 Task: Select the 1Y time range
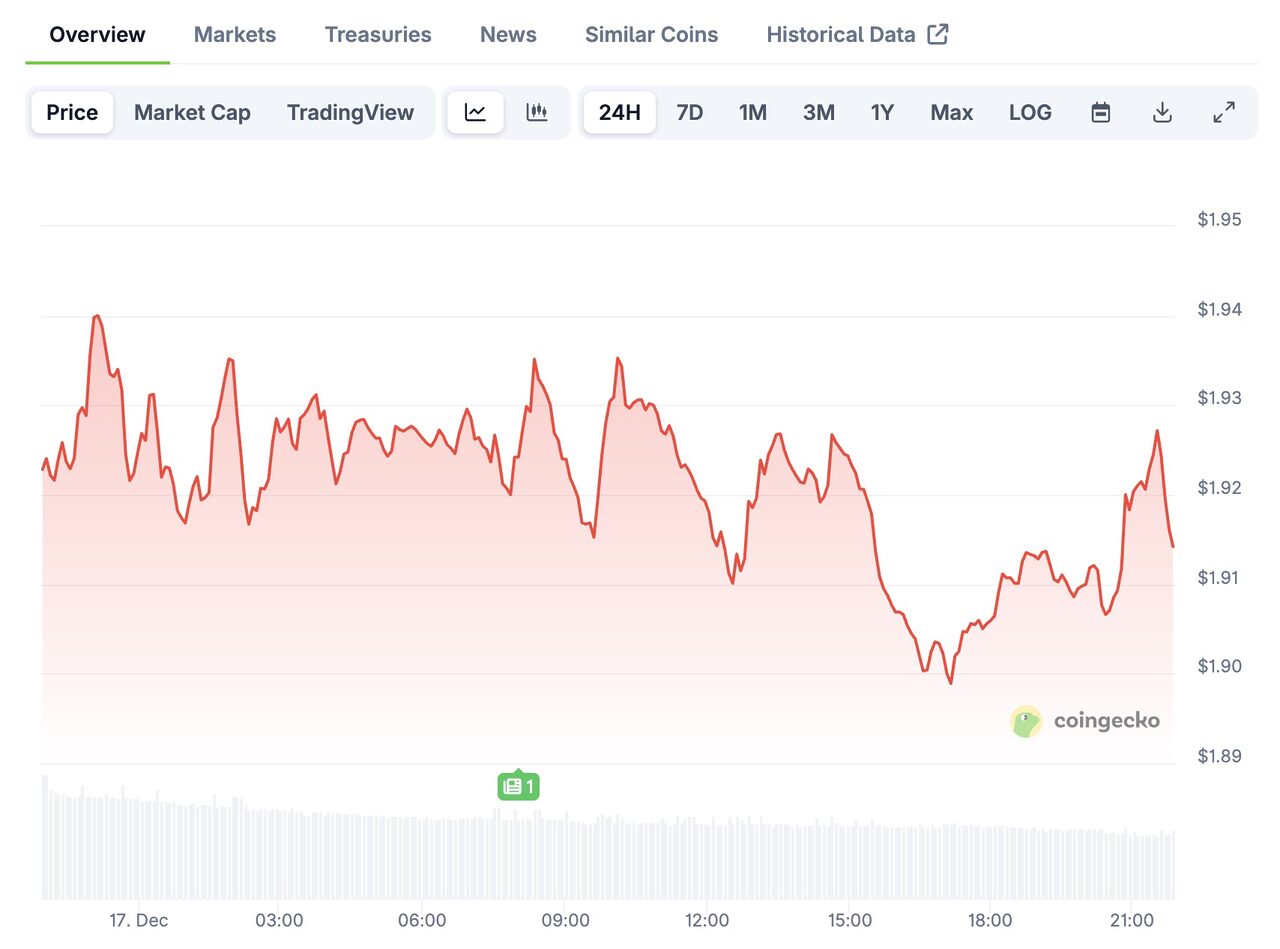(x=882, y=112)
